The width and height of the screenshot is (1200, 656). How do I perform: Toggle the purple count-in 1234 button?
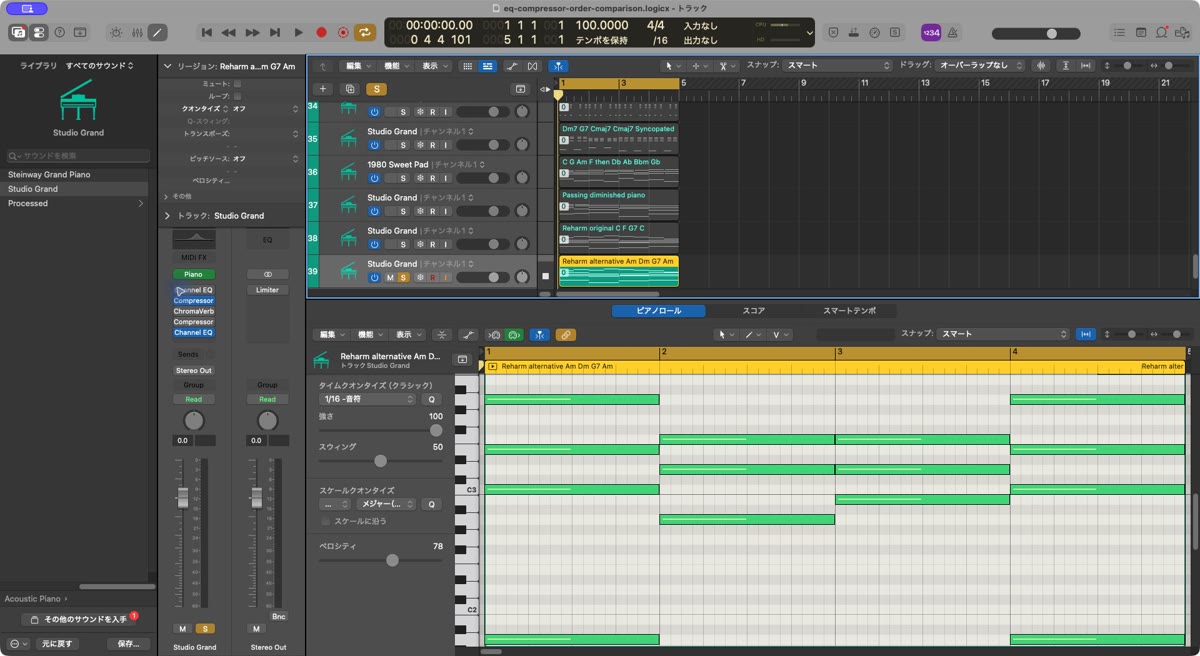[931, 32]
